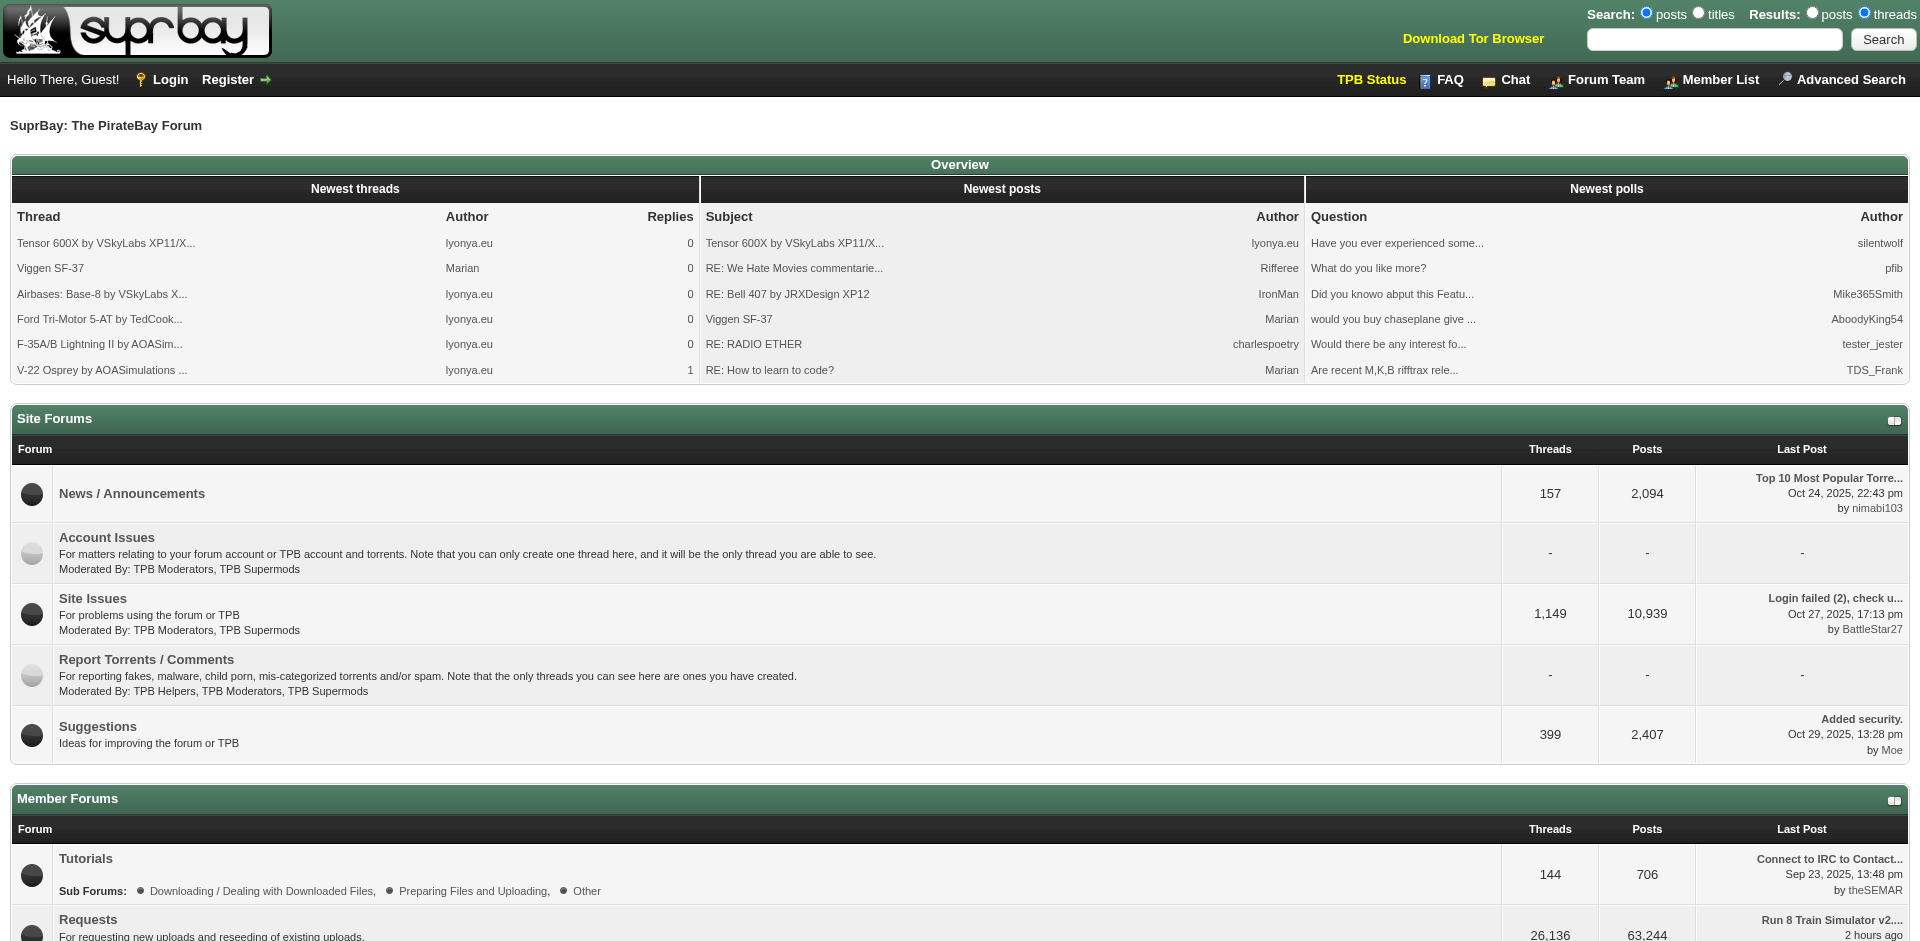Open last post 'Top 10 Most Popular Torre...'
The width and height of the screenshot is (1920, 941).
coord(1829,479)
